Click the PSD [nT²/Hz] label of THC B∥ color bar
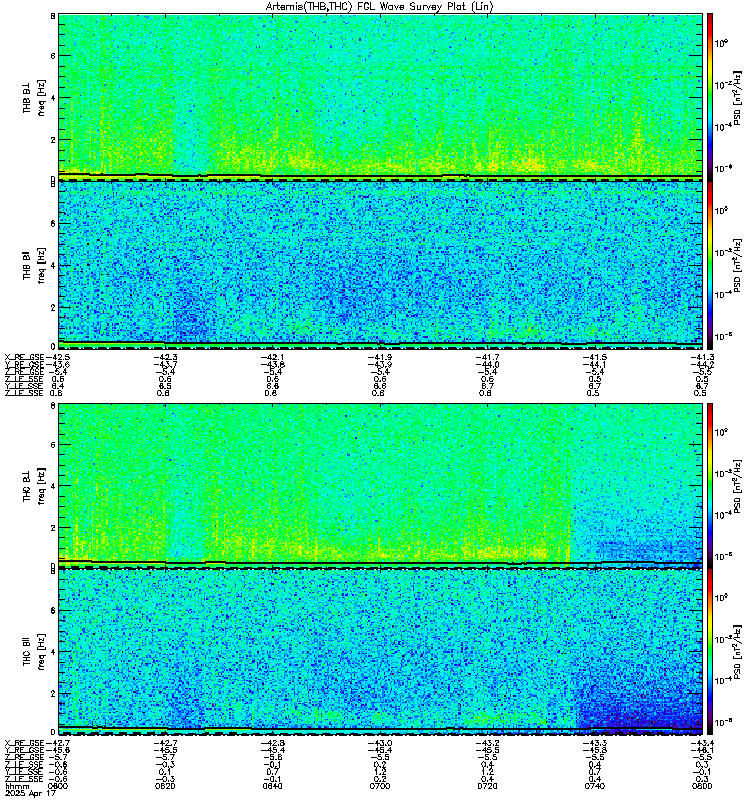 (x=738, y=652)
